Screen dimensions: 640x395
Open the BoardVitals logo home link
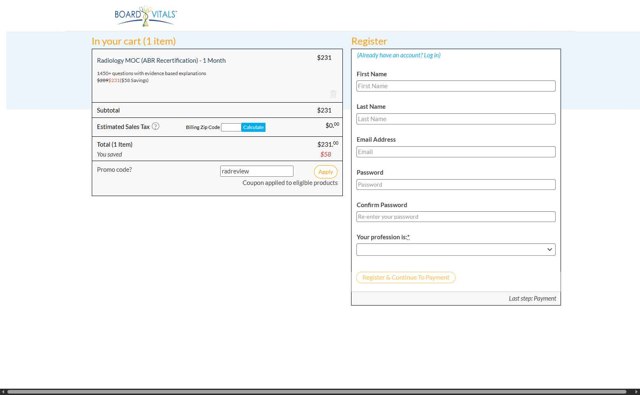tap(146, 16)
